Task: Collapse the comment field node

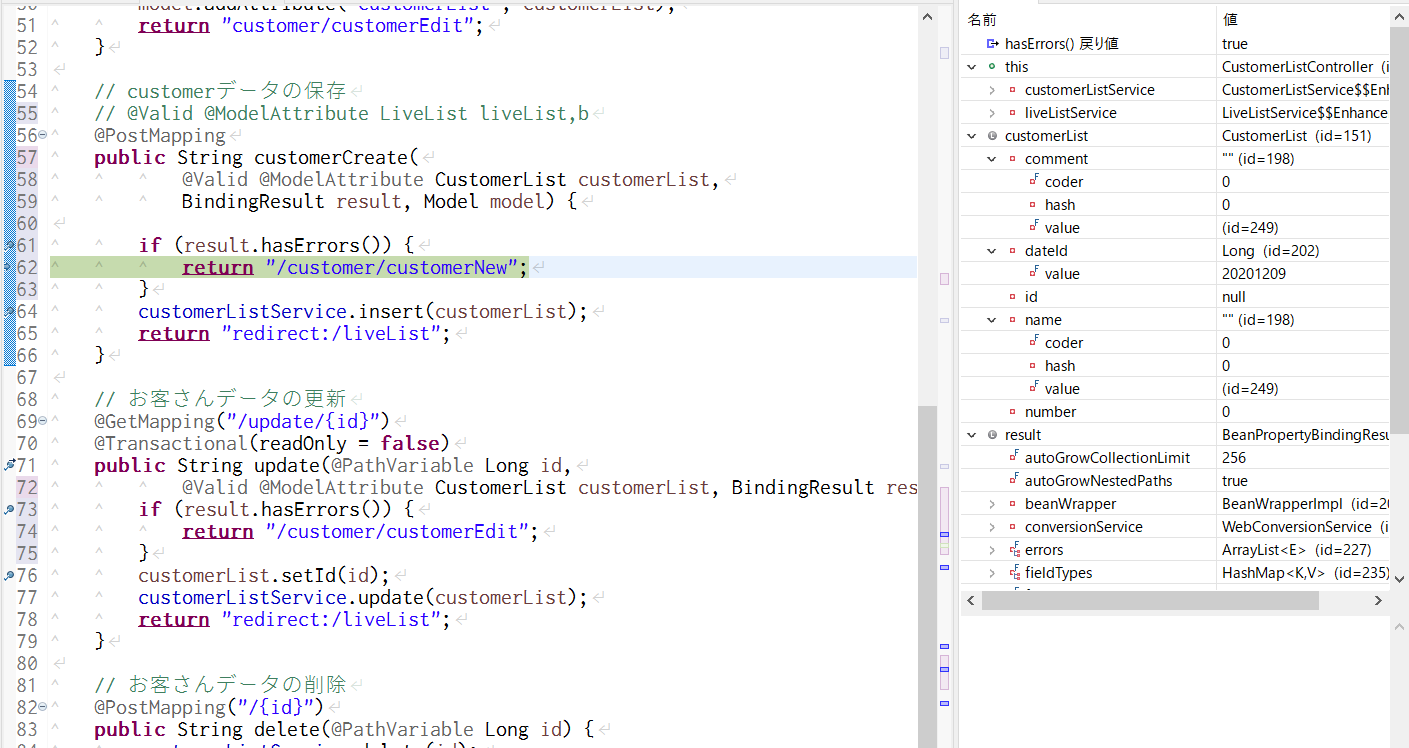Action: 991,159
